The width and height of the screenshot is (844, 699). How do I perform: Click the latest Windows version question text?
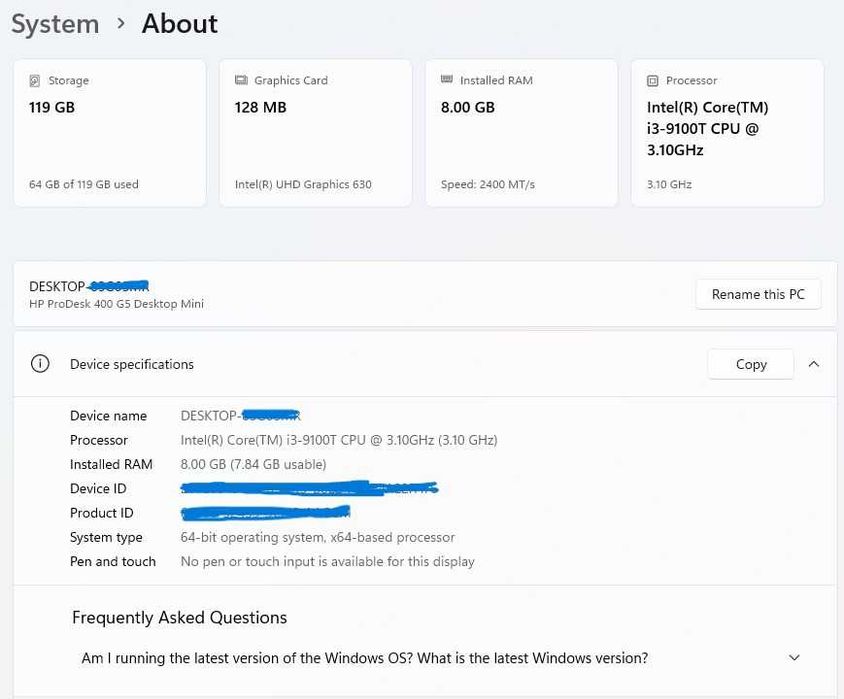pos(364,658)
